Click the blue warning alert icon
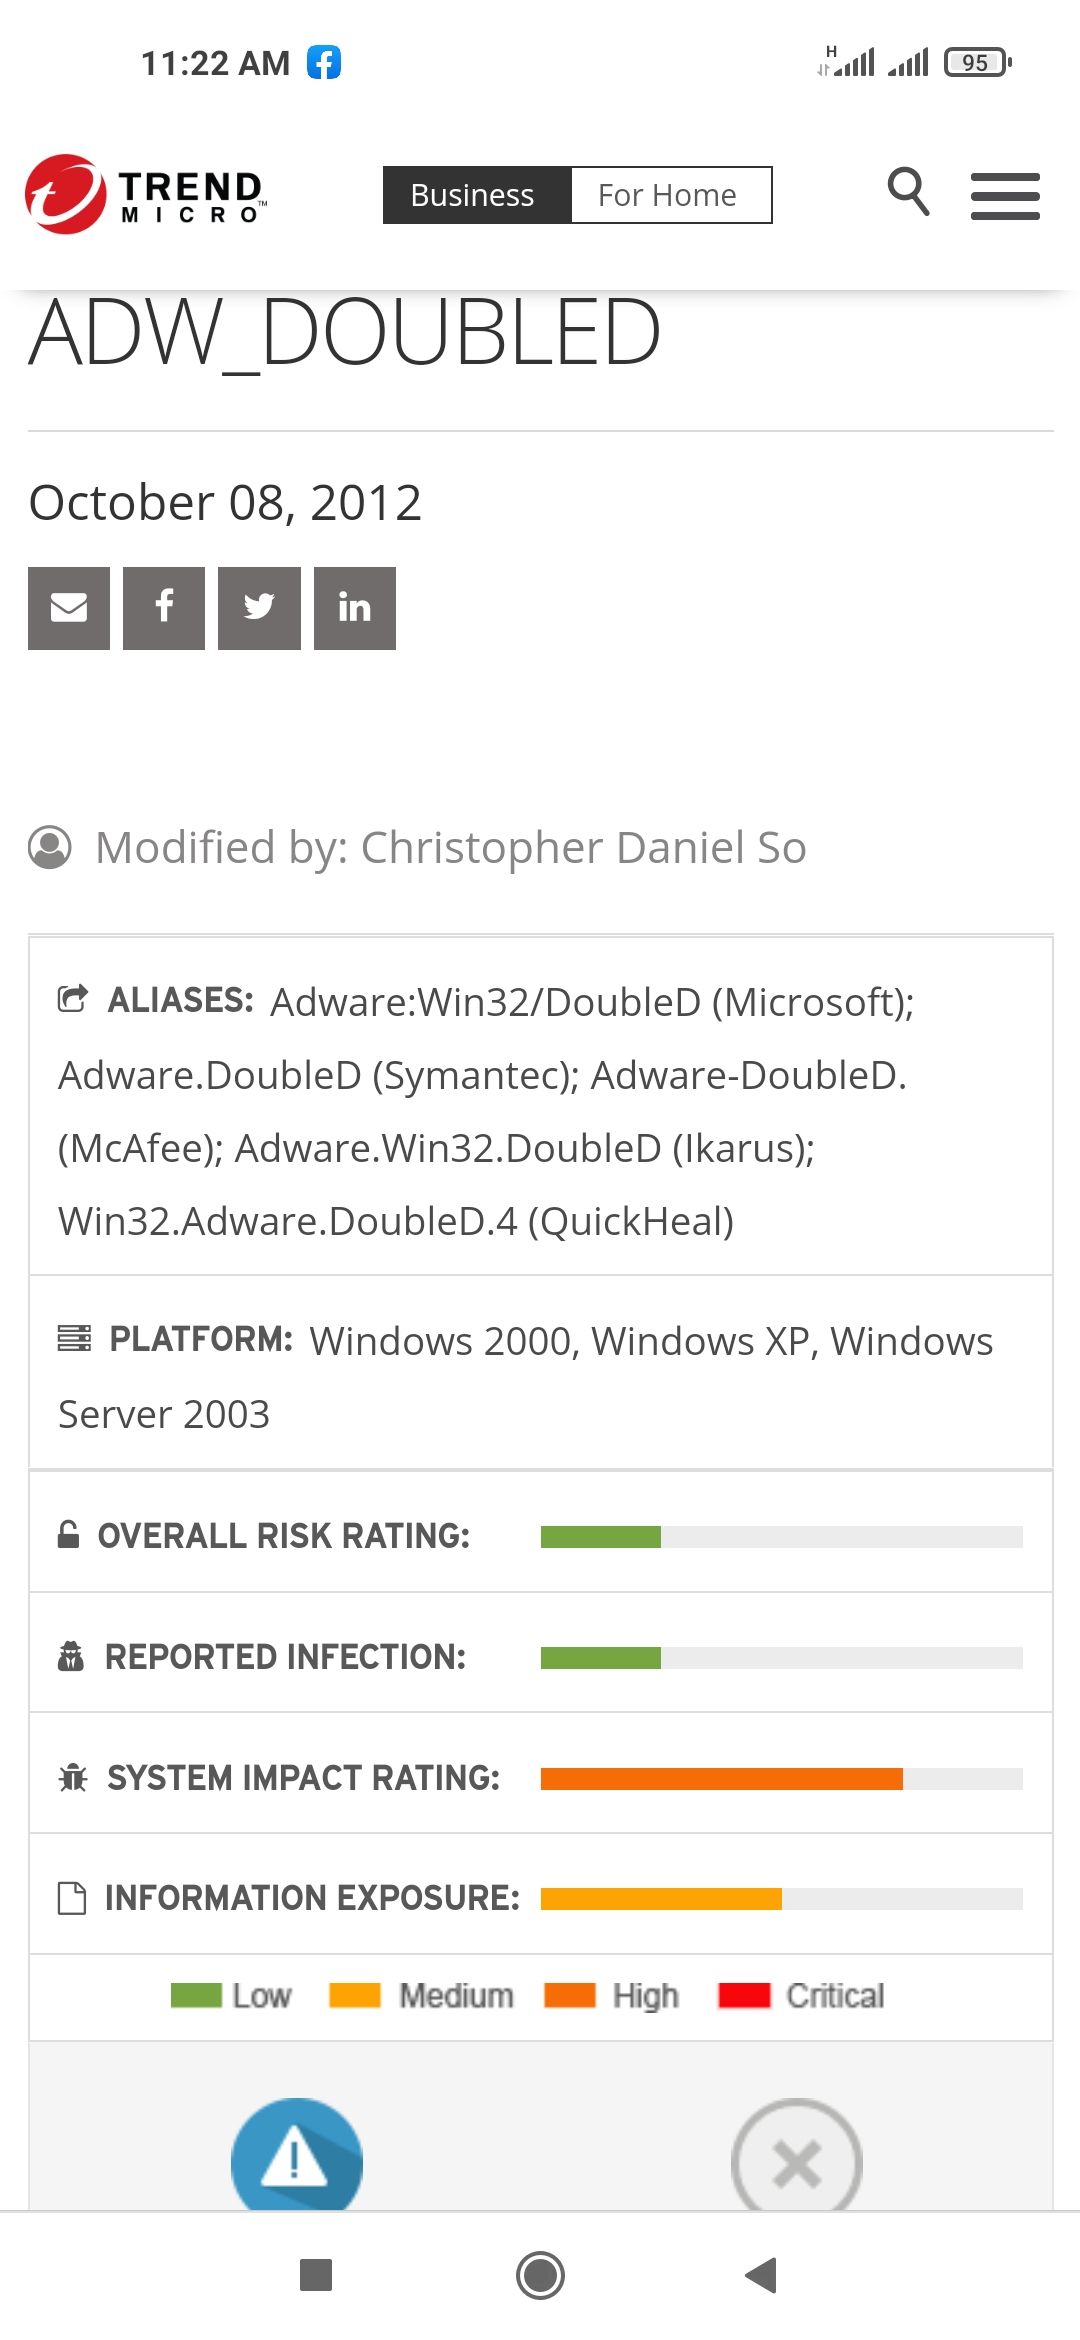The width and height of the screenshot is (1080, 2340). [x=297, y=2160]
